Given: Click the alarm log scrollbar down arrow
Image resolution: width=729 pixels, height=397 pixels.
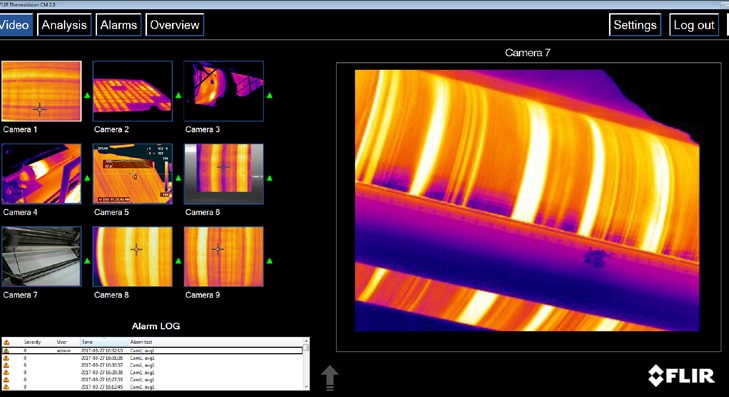Looking at the screenshot, I should point(306,387).
